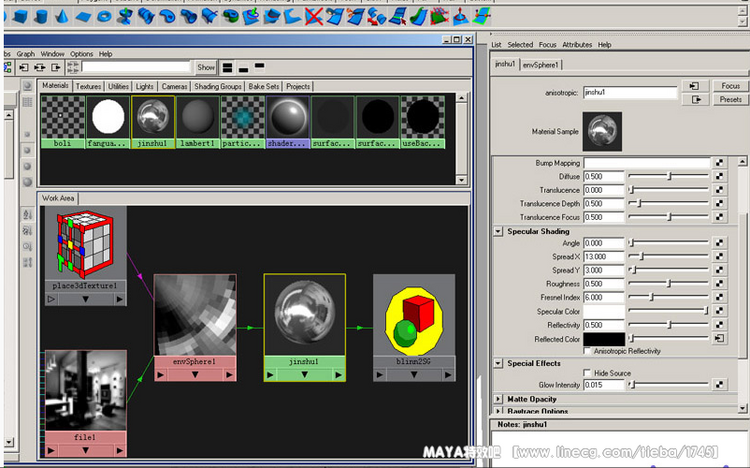Viewport: 750px width, 468px height.
Task: Toggle the Hide Source checkbox
Action: 587,373
